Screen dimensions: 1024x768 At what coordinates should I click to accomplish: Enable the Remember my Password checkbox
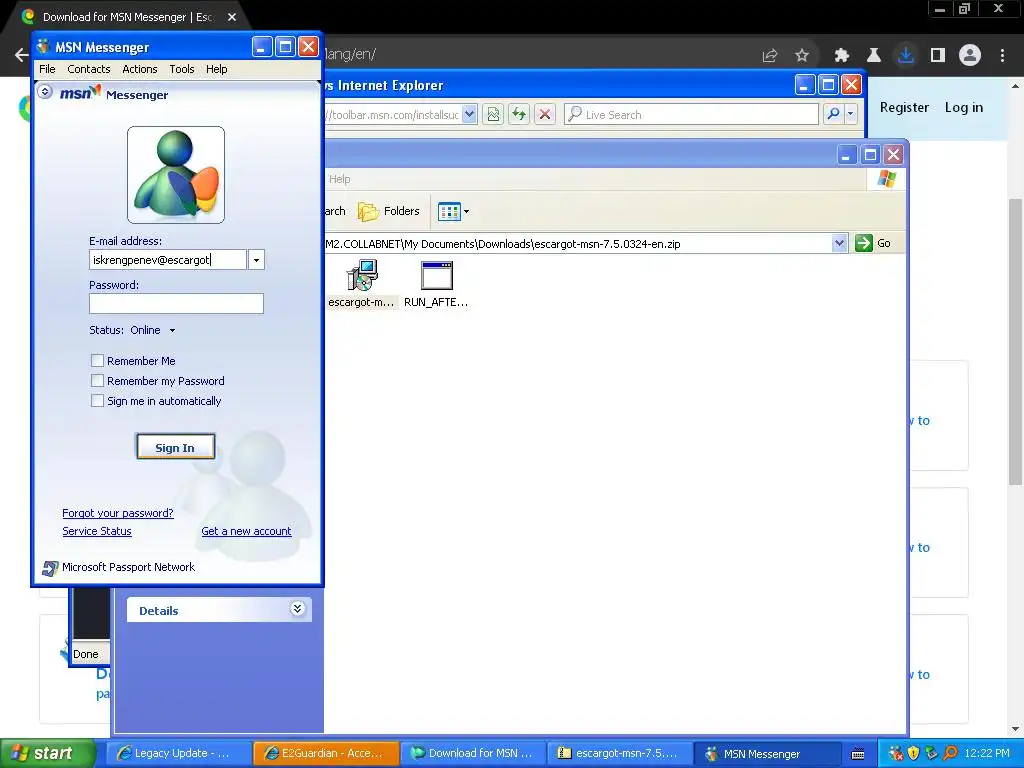(x=97, y=381)
